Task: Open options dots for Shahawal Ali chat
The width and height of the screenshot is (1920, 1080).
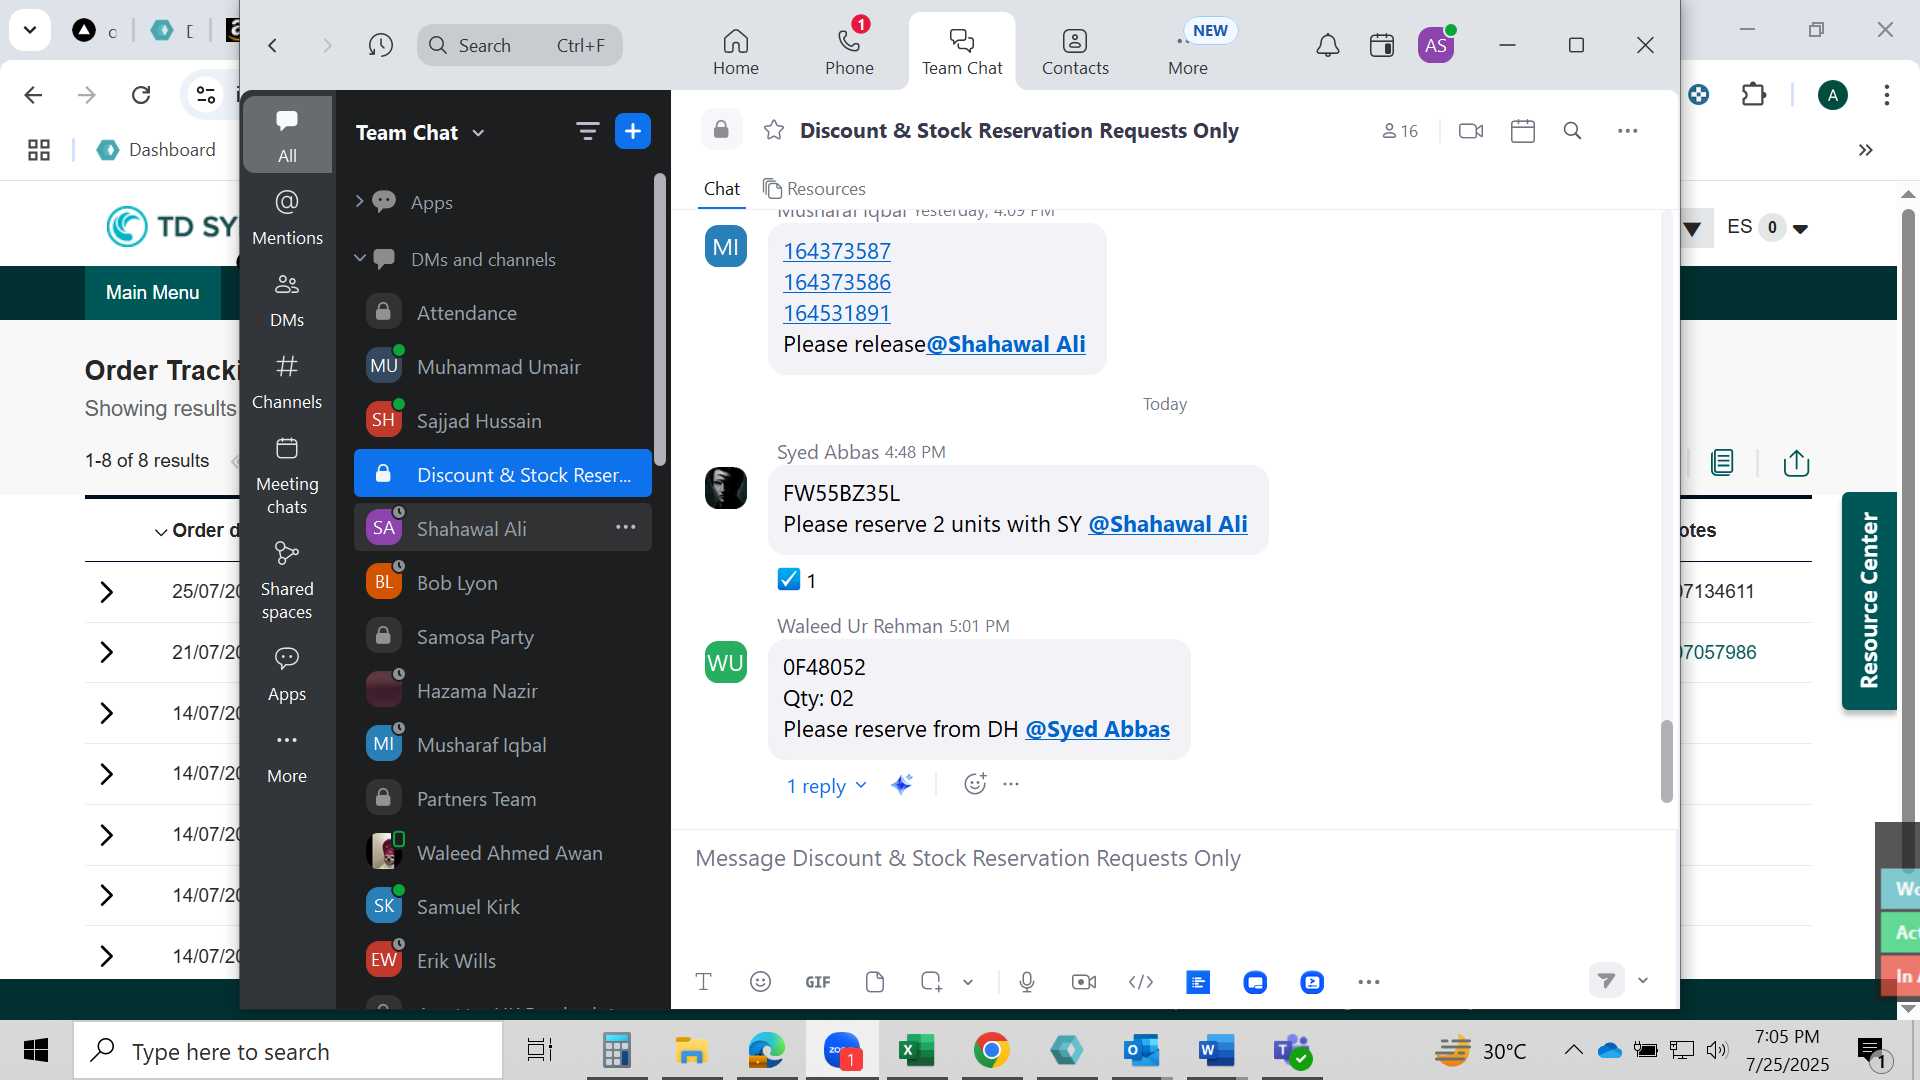Action: coord(626,527)
